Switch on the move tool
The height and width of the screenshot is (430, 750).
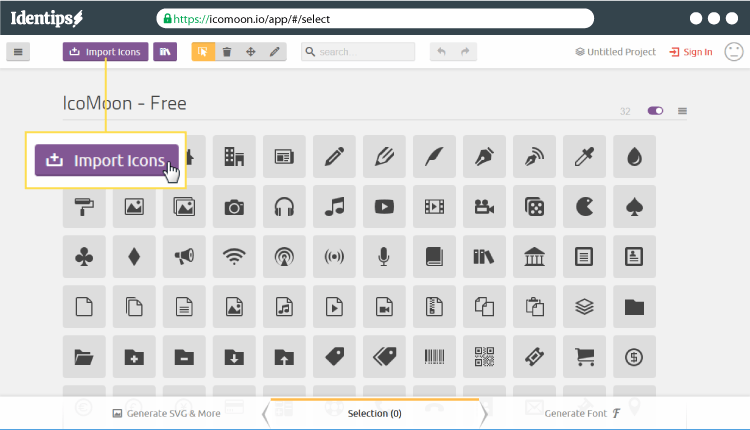pos(251,52)
